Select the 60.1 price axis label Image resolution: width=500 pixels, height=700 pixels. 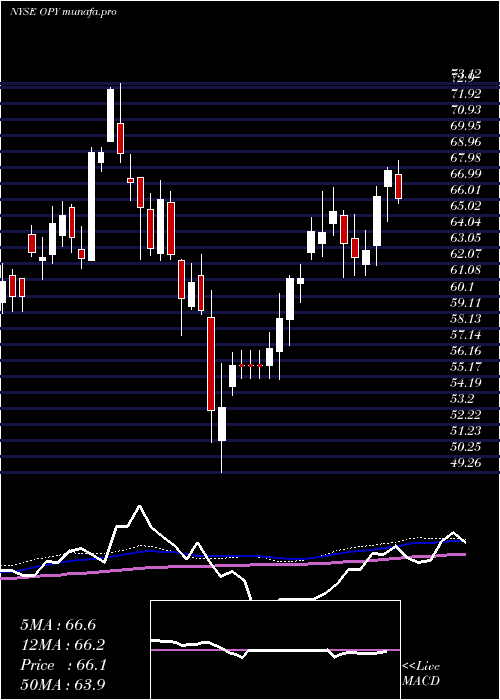click(x=462, y=287)
